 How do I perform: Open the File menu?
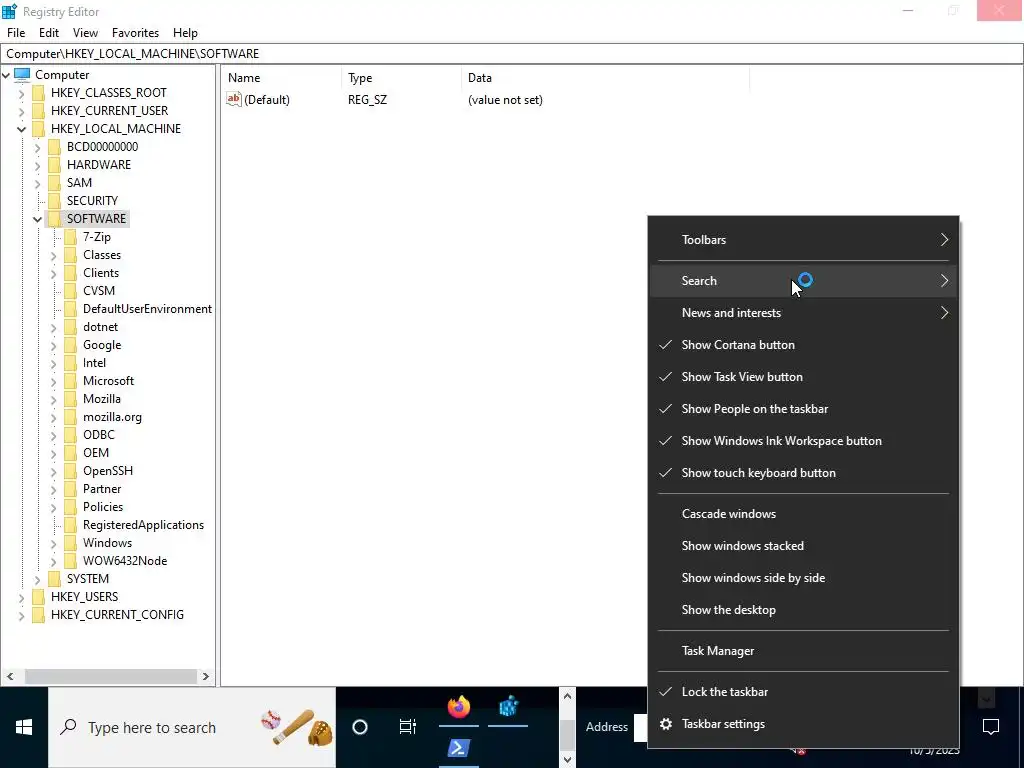pyautogui.click(x=16, y=33)
